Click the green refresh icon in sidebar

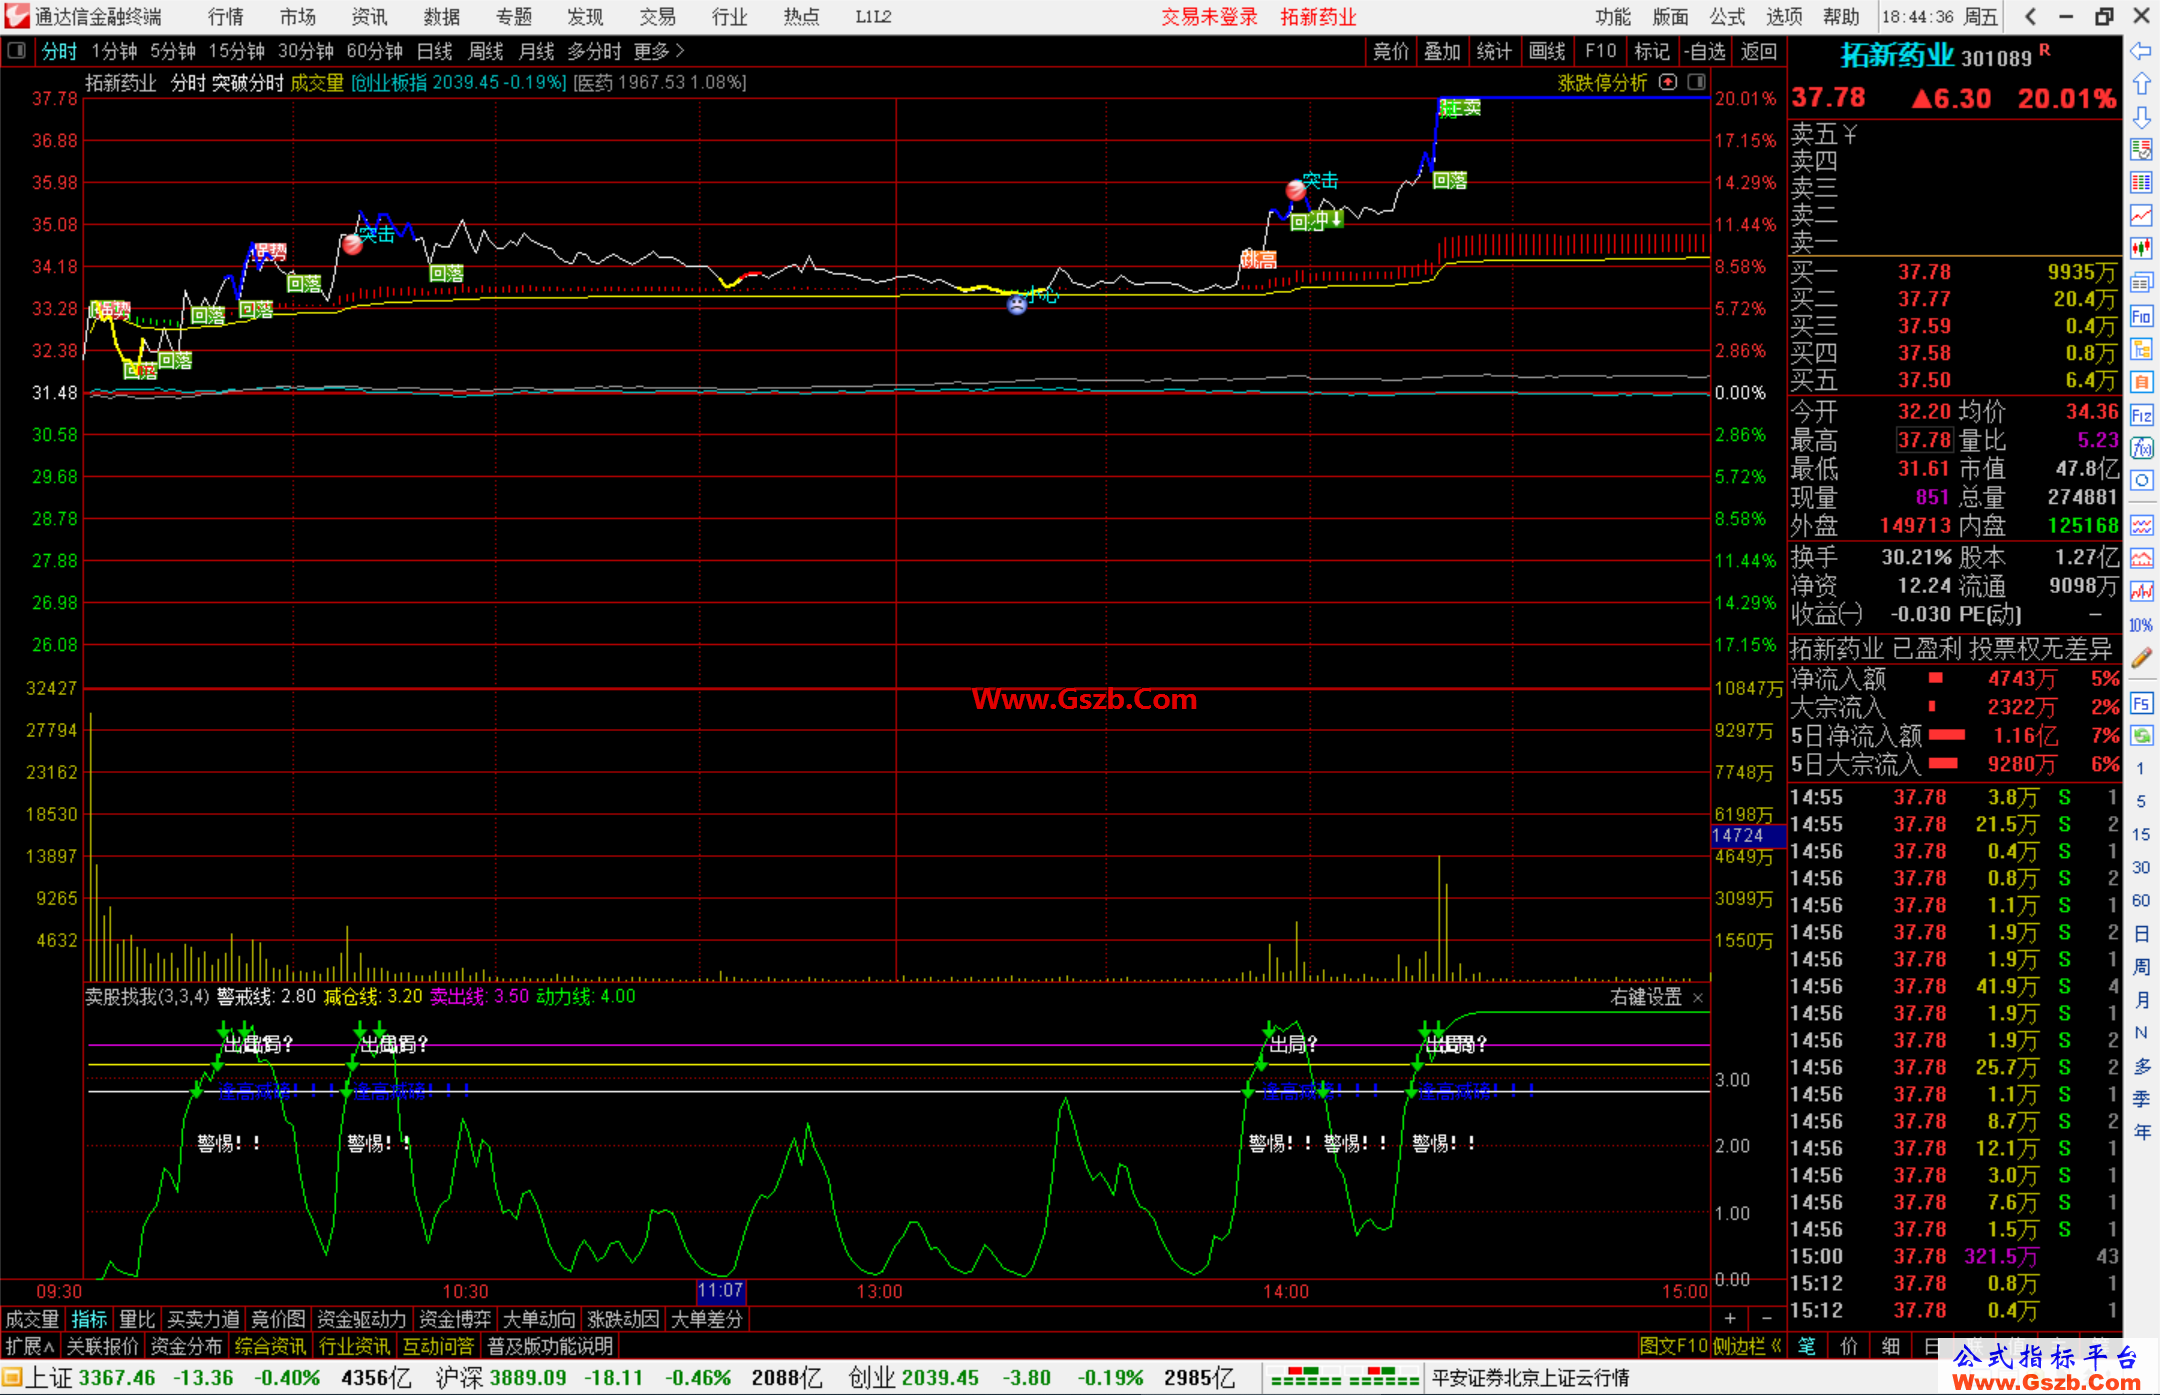[2141, 736]
